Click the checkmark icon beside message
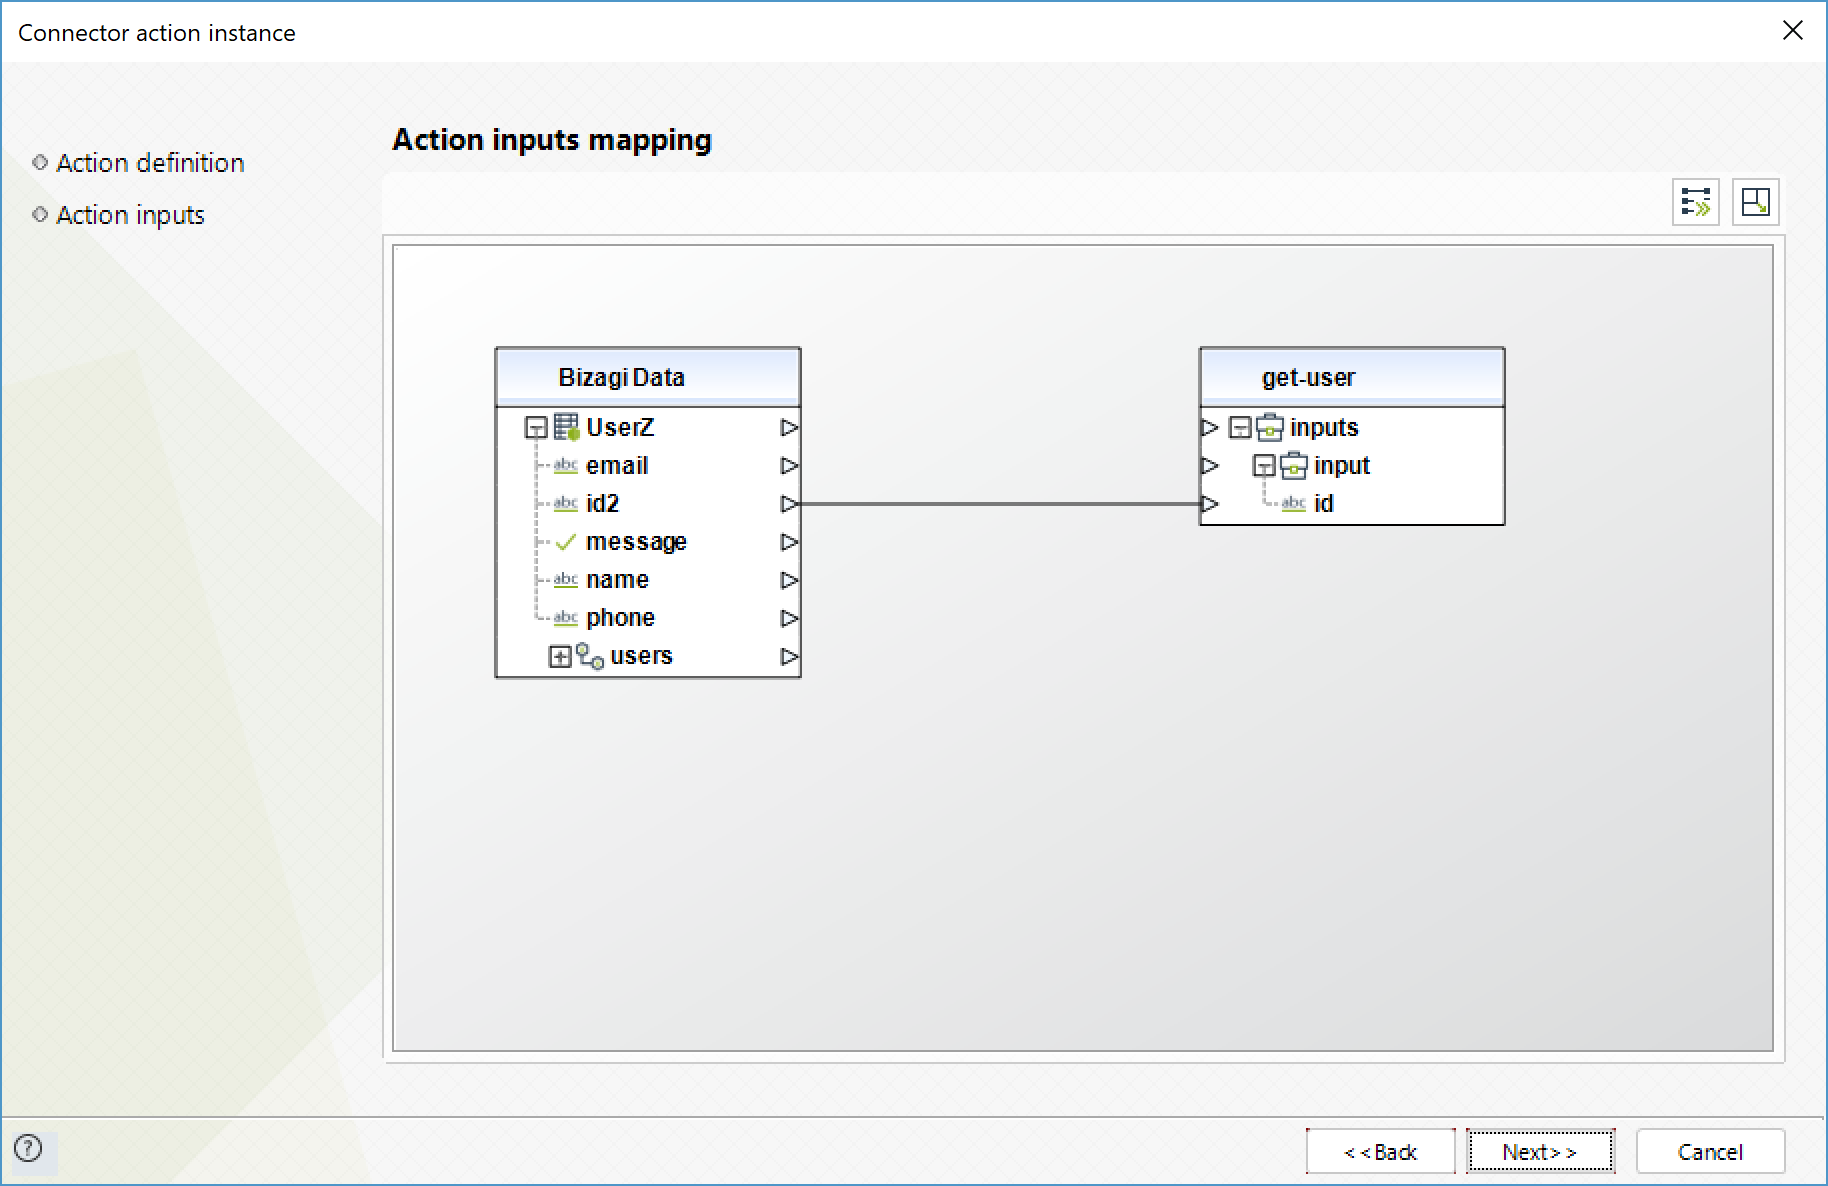 (x=566, y=542)
